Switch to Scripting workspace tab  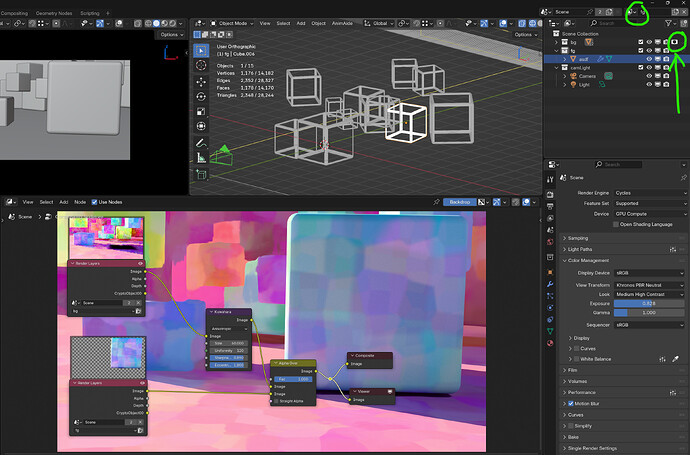89,13
